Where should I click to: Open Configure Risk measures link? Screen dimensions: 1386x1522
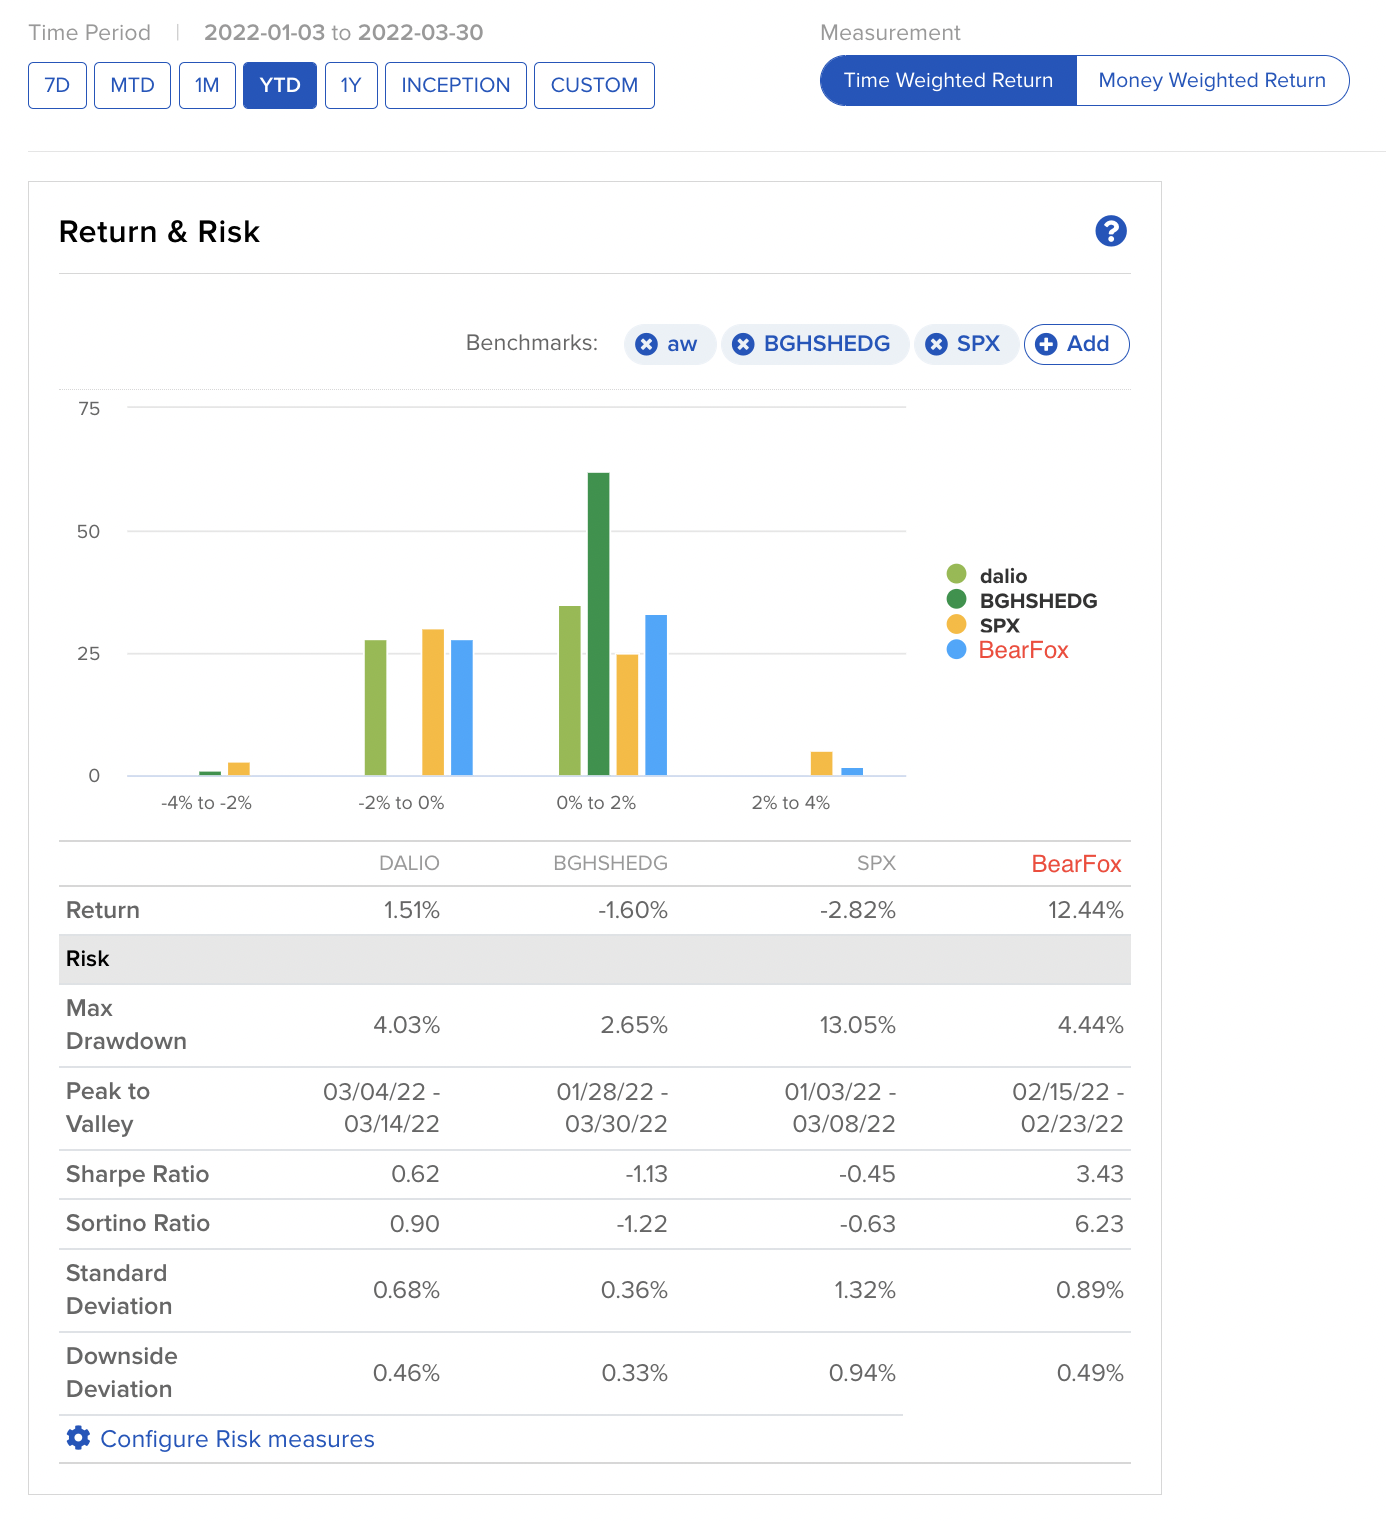point(237,1438)
